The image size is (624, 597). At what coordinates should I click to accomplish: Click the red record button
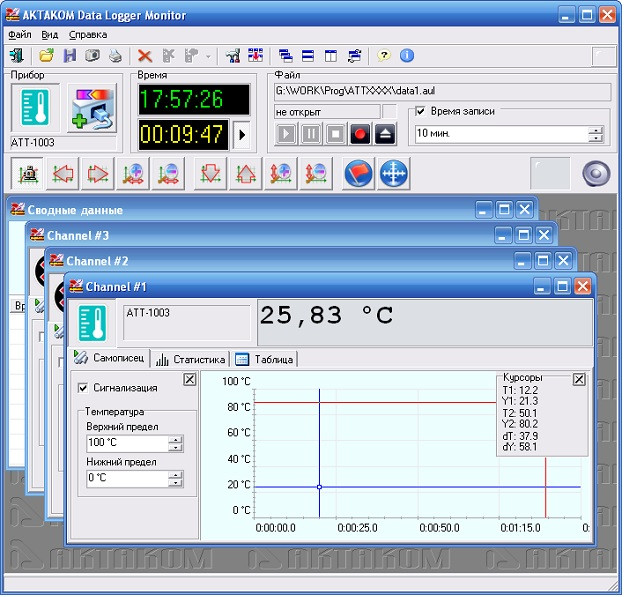pos(360,134)
